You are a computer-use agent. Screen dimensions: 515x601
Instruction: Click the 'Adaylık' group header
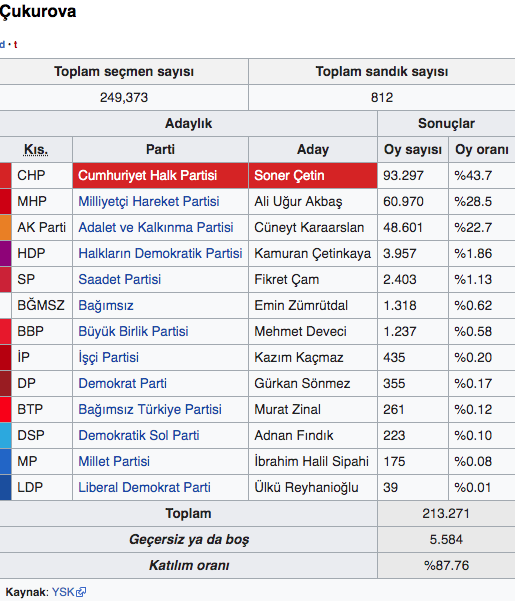pyautogui.click(x=189, y=124)
